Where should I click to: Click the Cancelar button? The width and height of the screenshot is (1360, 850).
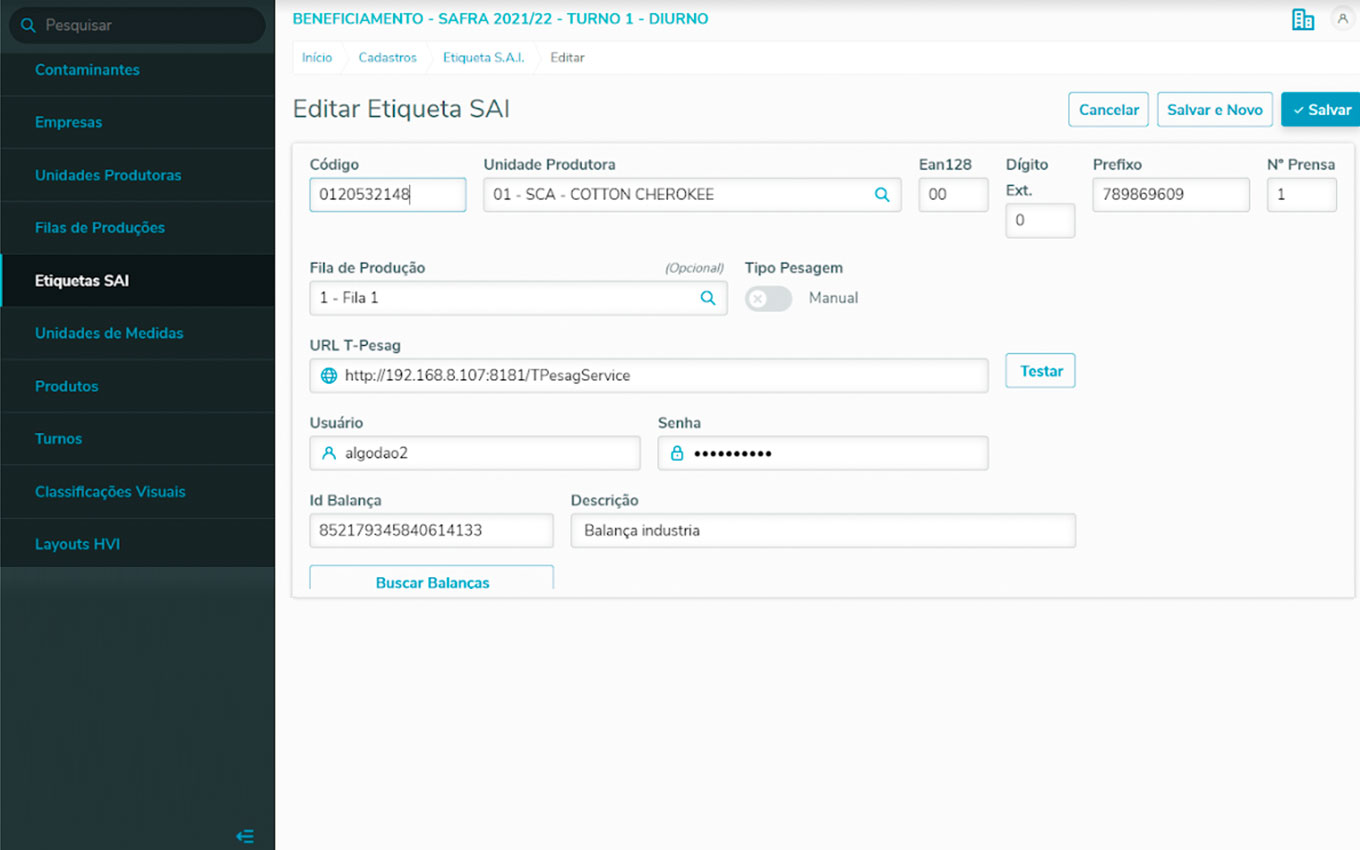point(1108,110)
